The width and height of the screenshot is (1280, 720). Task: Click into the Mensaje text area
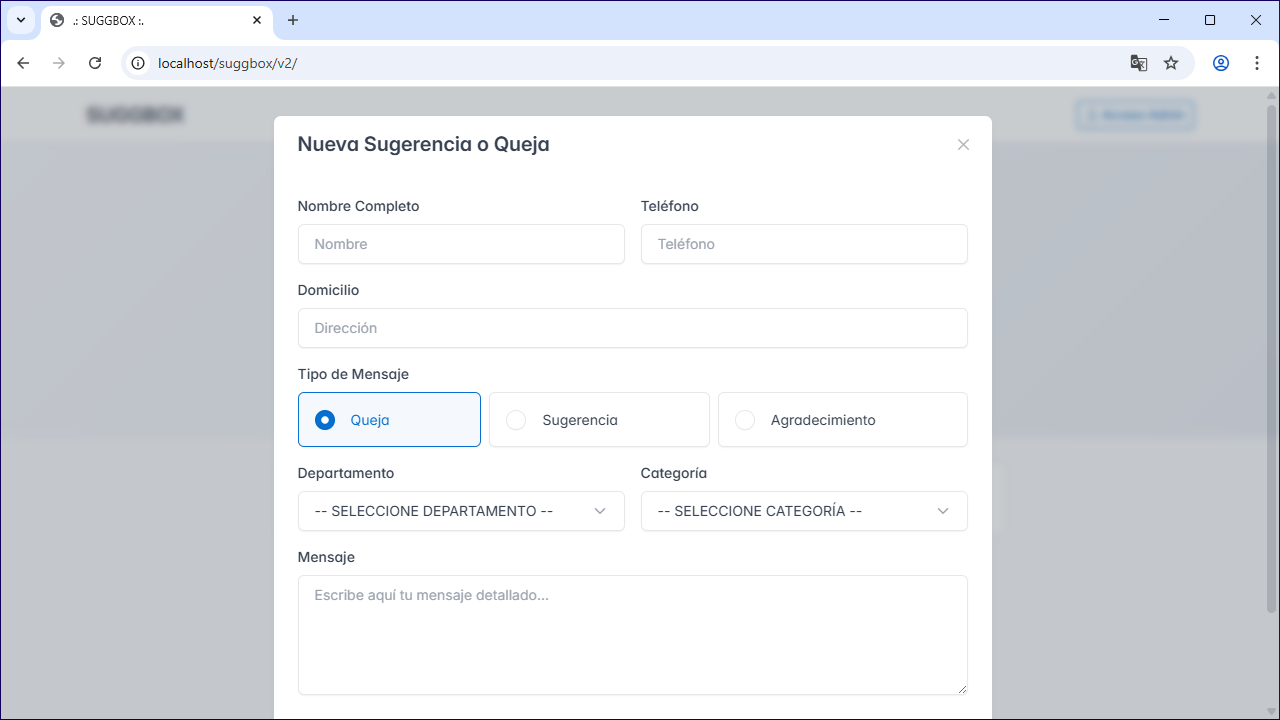[633, 635]
